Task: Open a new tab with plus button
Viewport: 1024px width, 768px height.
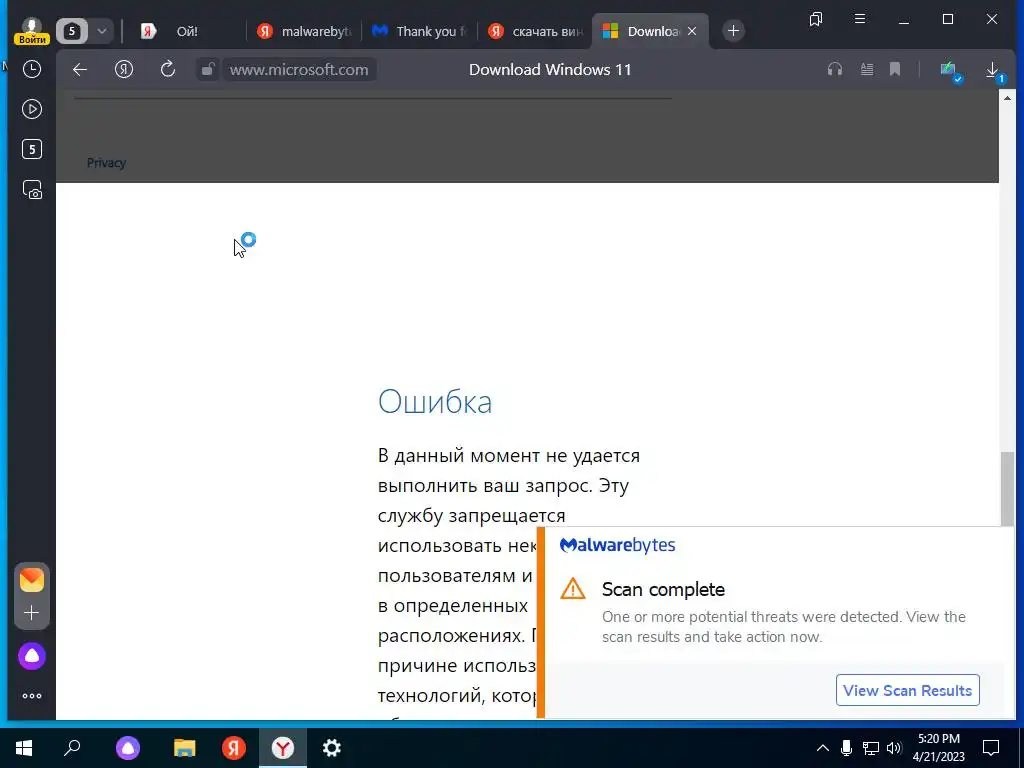Action: [733, 31]
